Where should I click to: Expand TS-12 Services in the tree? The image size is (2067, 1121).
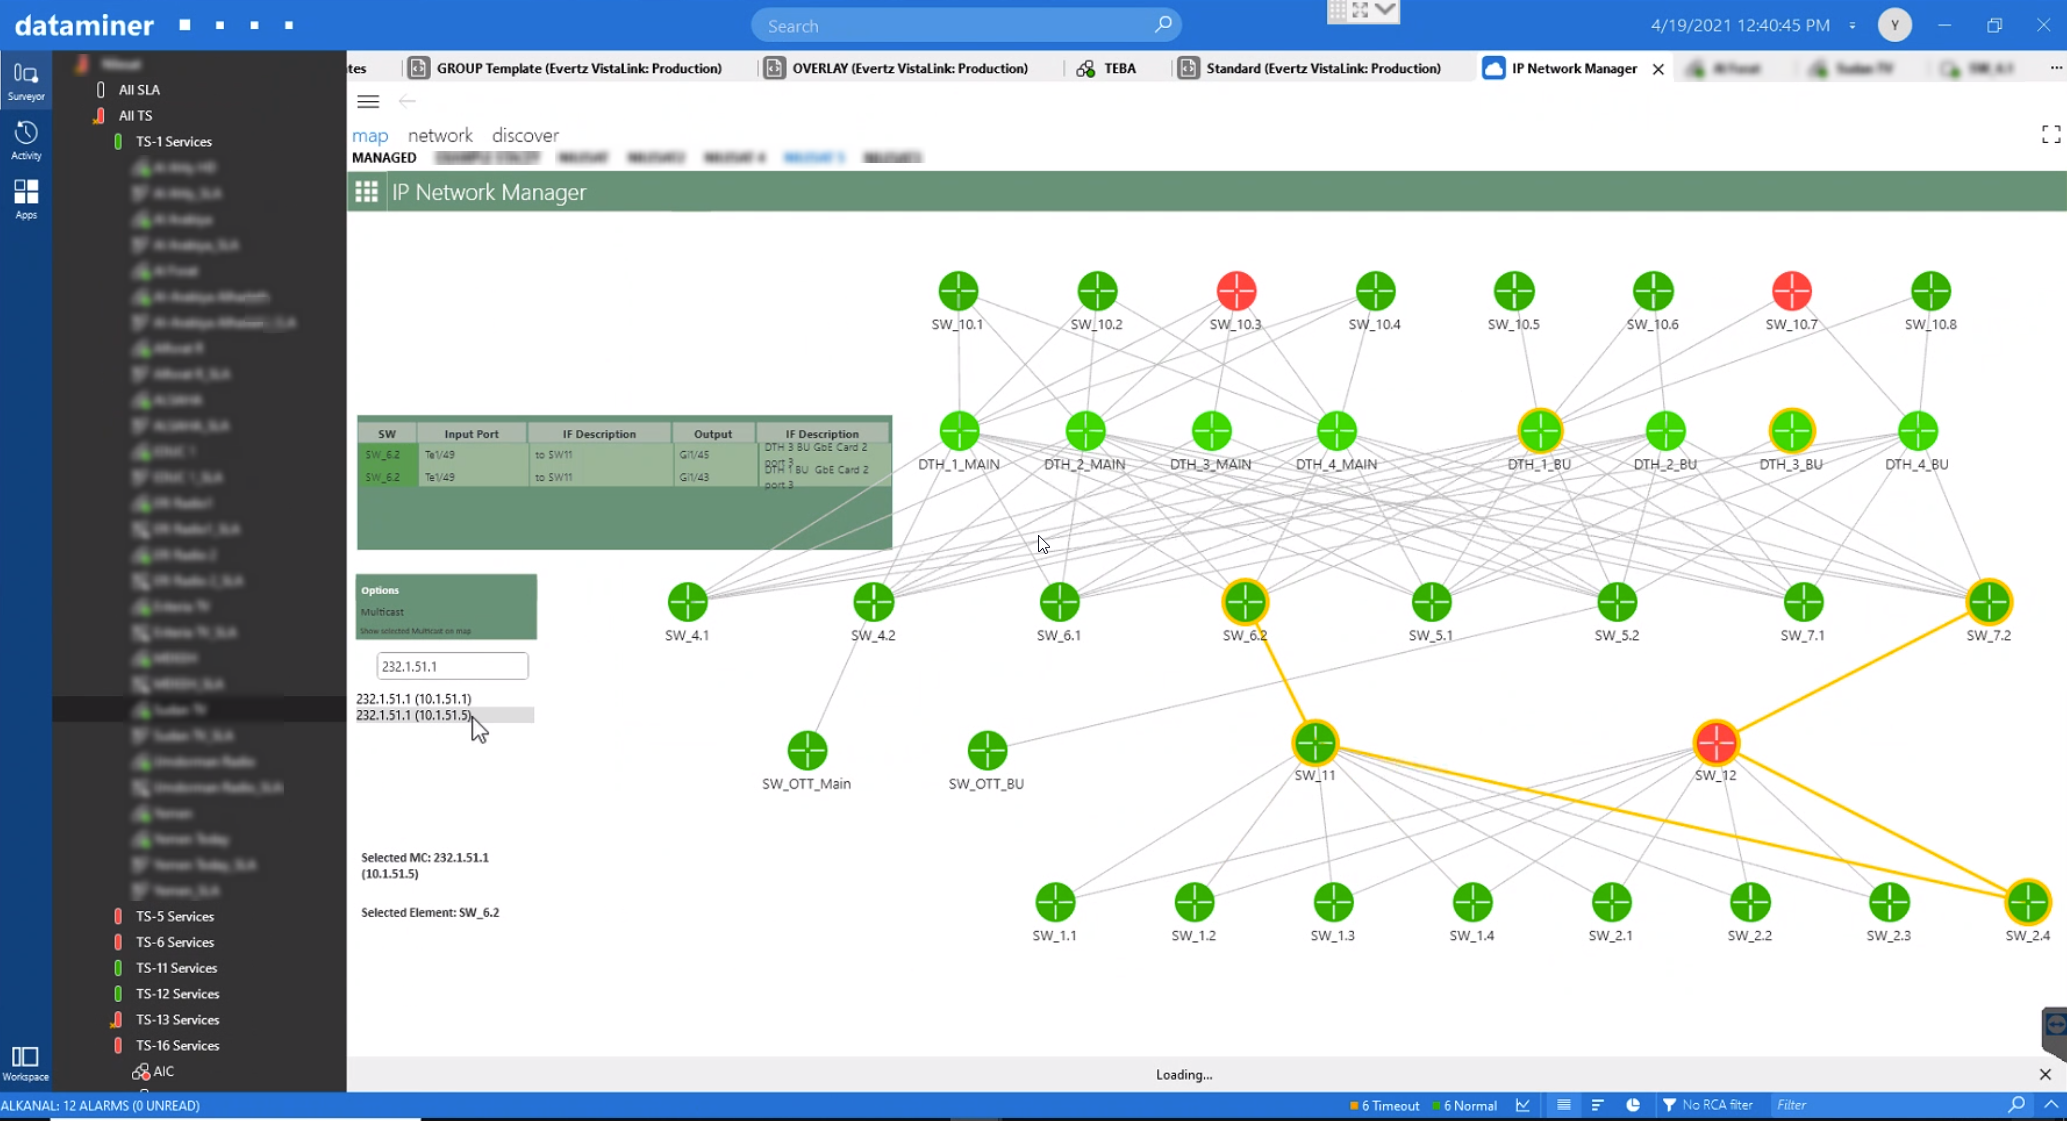click(x=178, y=994)
